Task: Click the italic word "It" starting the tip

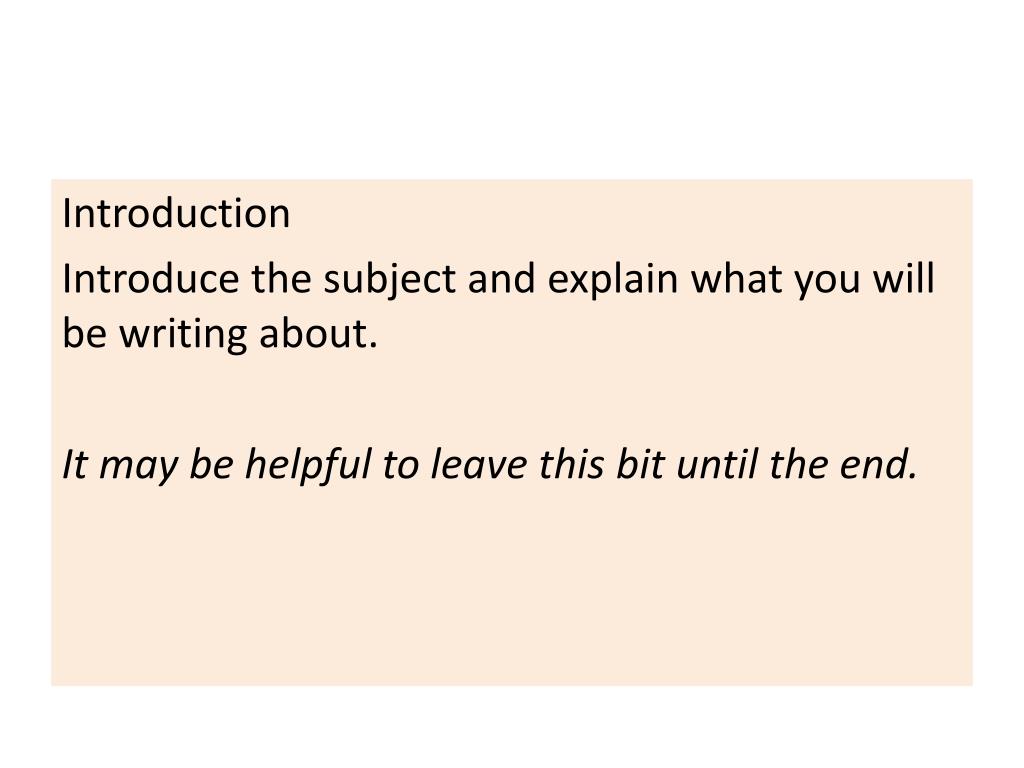Action: [74, 464]
